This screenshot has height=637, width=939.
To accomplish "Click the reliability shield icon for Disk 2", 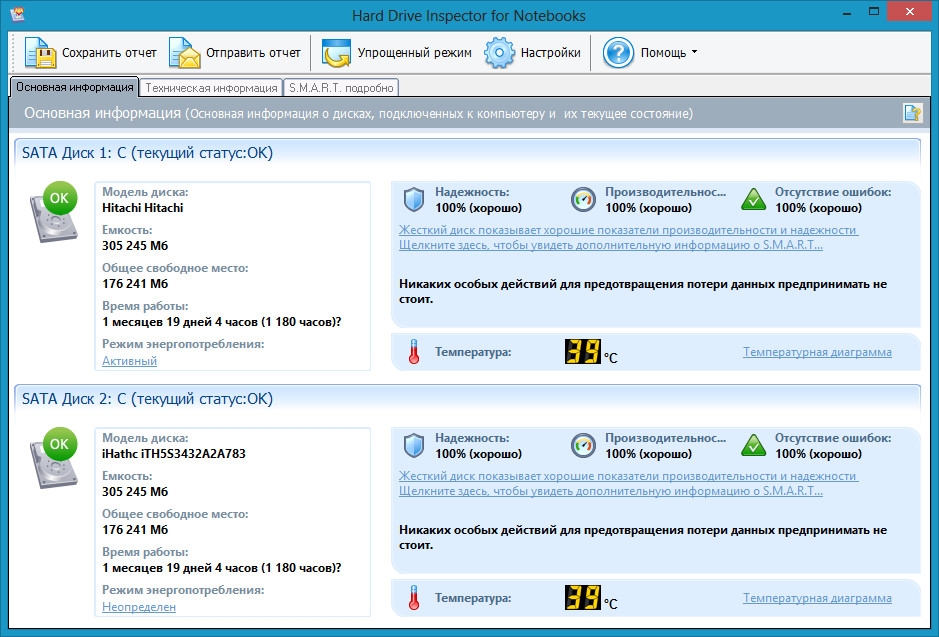I will 413,446.
